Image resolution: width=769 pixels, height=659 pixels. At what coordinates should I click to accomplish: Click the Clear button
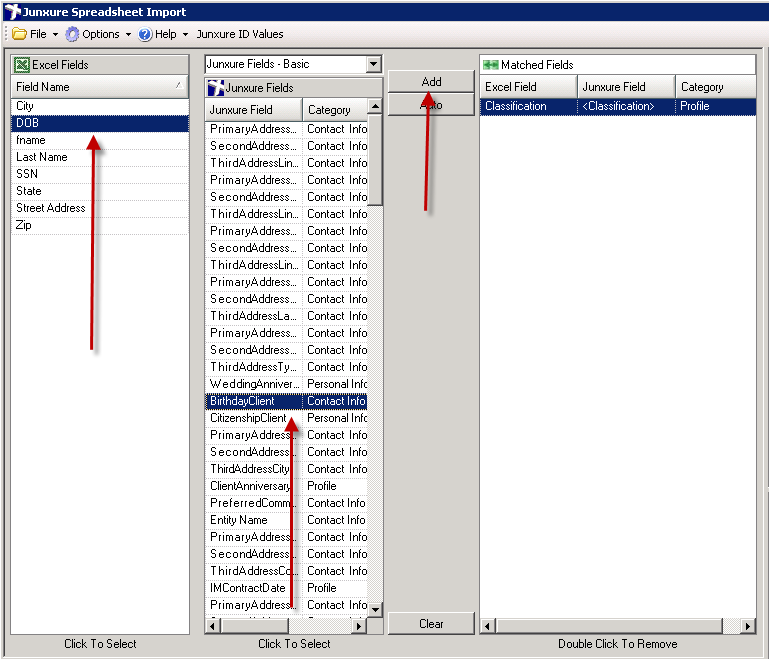pos(431,624)
